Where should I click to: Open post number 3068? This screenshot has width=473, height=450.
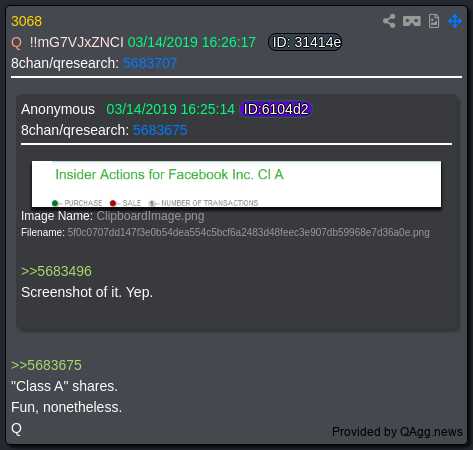coord(26,21)
